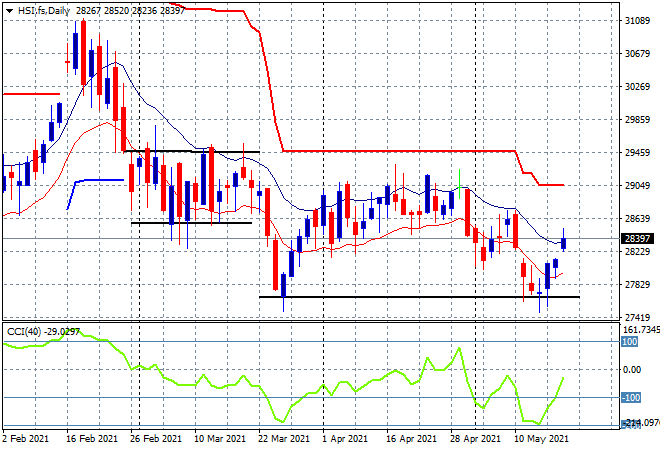Viewport: 660px width, 450px height.
Task: Click the 22 Mar 2021 date label
Action: [284, 439]
